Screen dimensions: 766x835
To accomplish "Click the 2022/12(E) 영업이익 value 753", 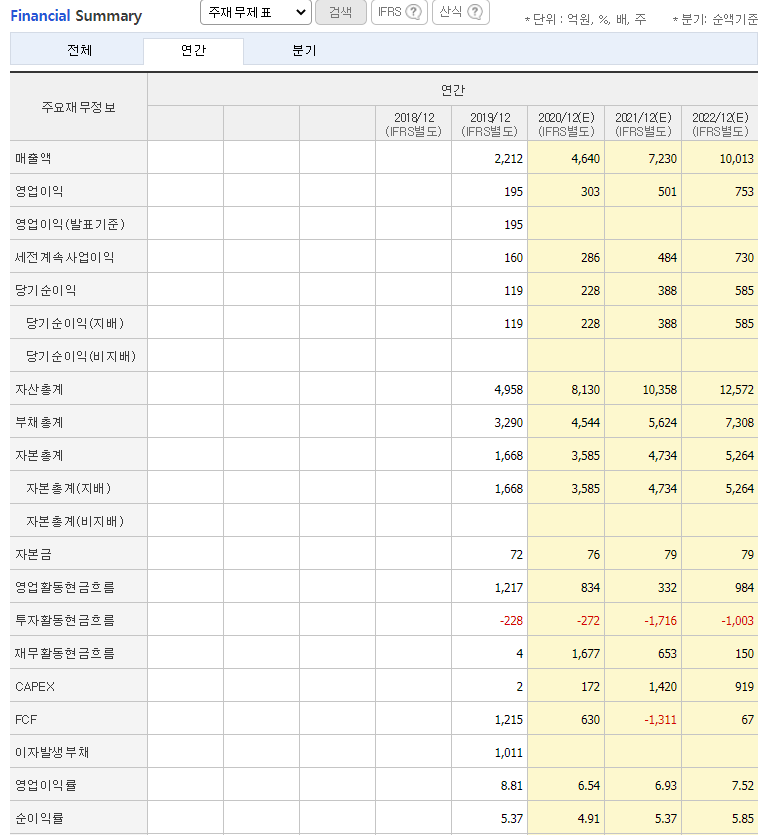I will click(x=744, y=192).
